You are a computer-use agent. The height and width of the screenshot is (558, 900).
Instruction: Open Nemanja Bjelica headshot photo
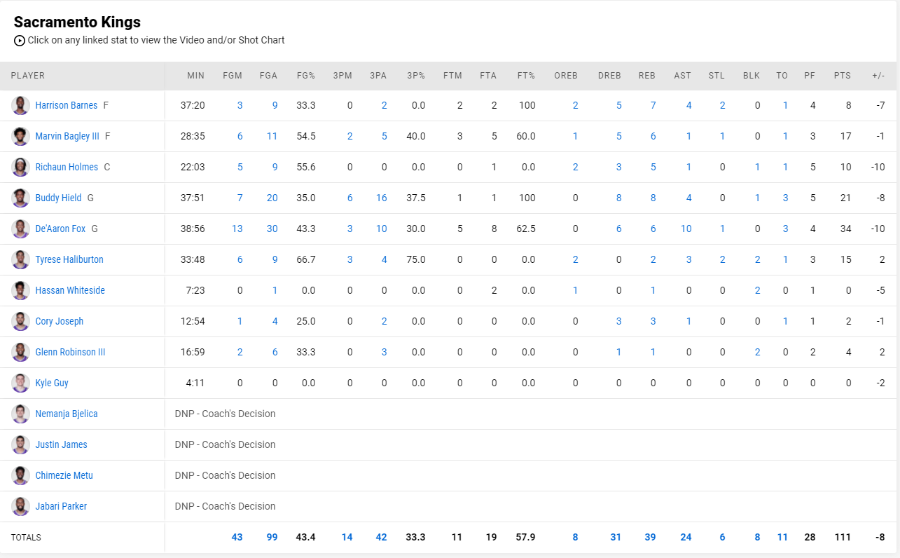click(21, 414)
